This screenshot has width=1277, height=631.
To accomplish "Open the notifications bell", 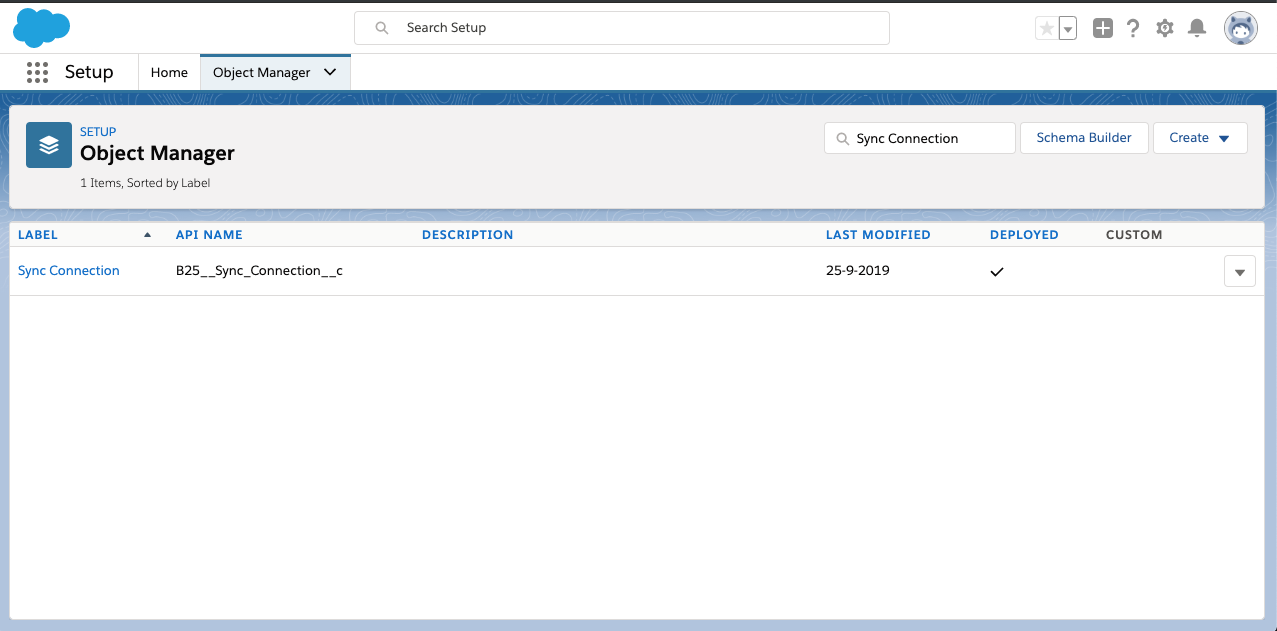I will click(x=1196, y=29).
